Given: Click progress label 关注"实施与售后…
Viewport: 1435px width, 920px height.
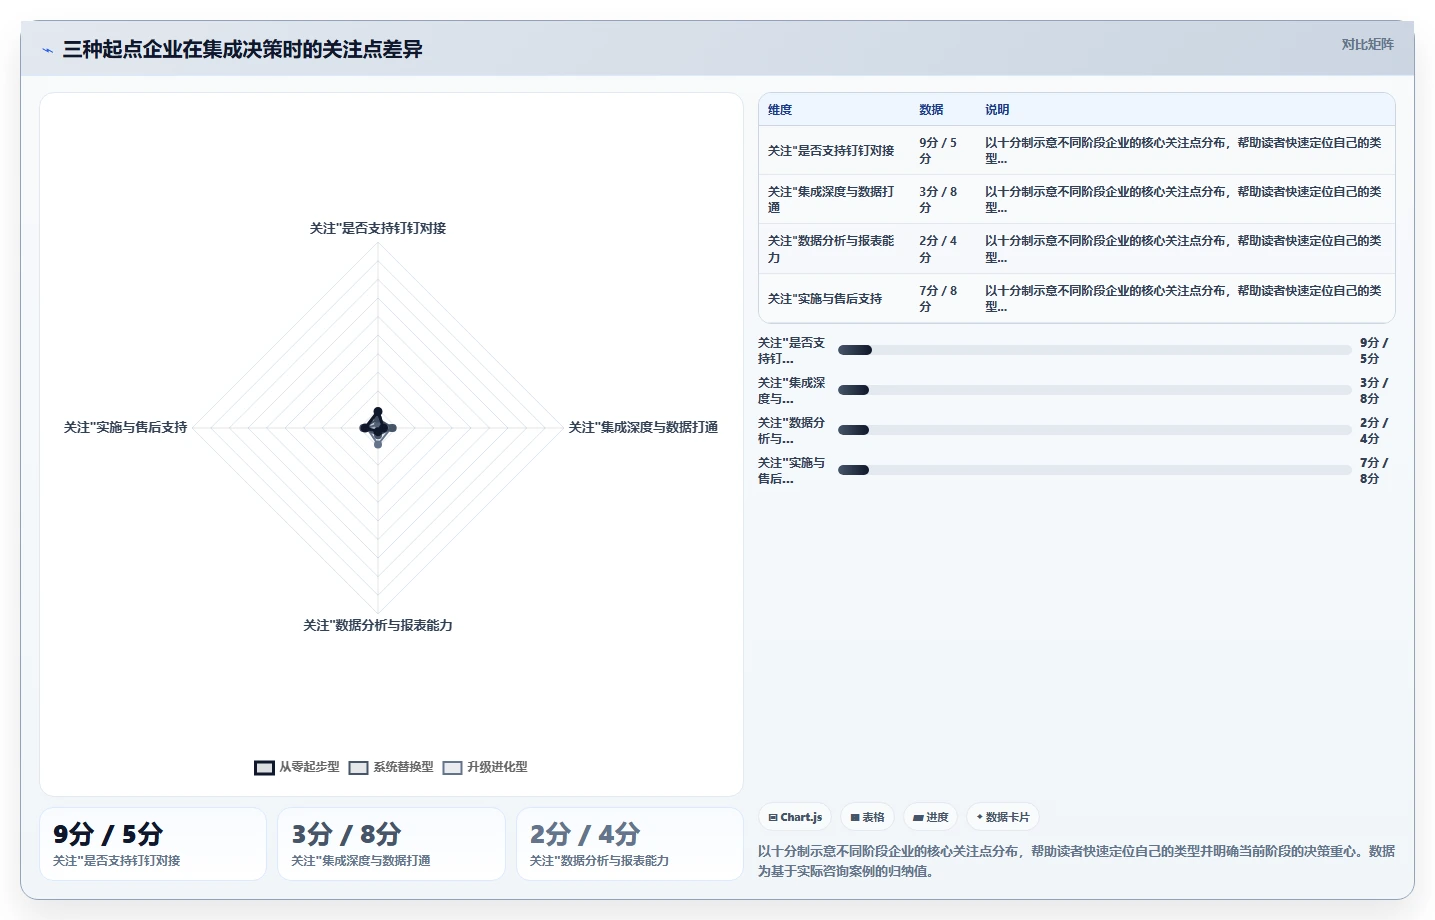Looking at the screenshot, I should pyautogui.click(x=792, y=471).
